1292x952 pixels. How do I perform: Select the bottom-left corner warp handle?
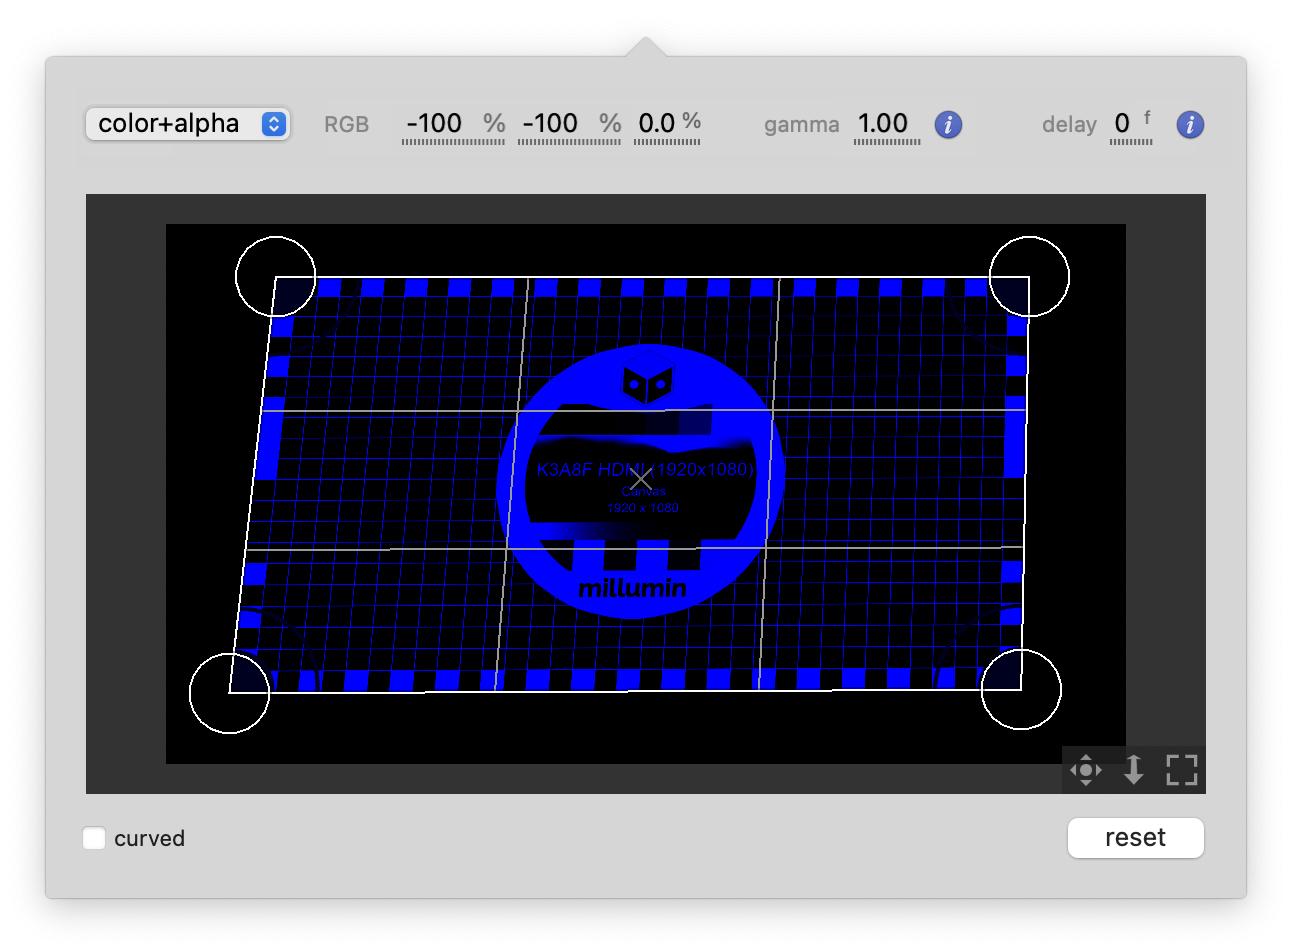click(x=230, y=692)
